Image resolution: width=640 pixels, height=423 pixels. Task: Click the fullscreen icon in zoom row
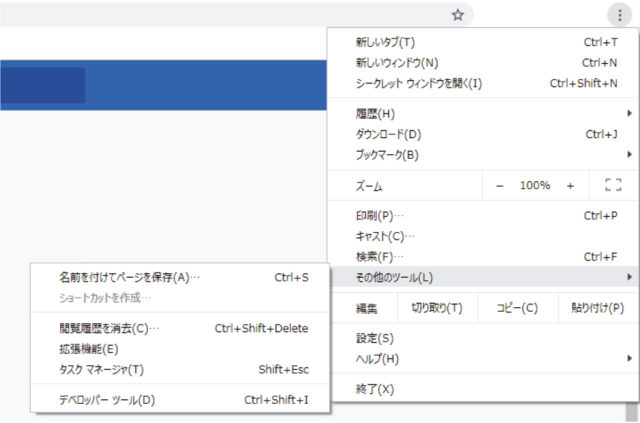pyautogui.click(x=613, y=185)
